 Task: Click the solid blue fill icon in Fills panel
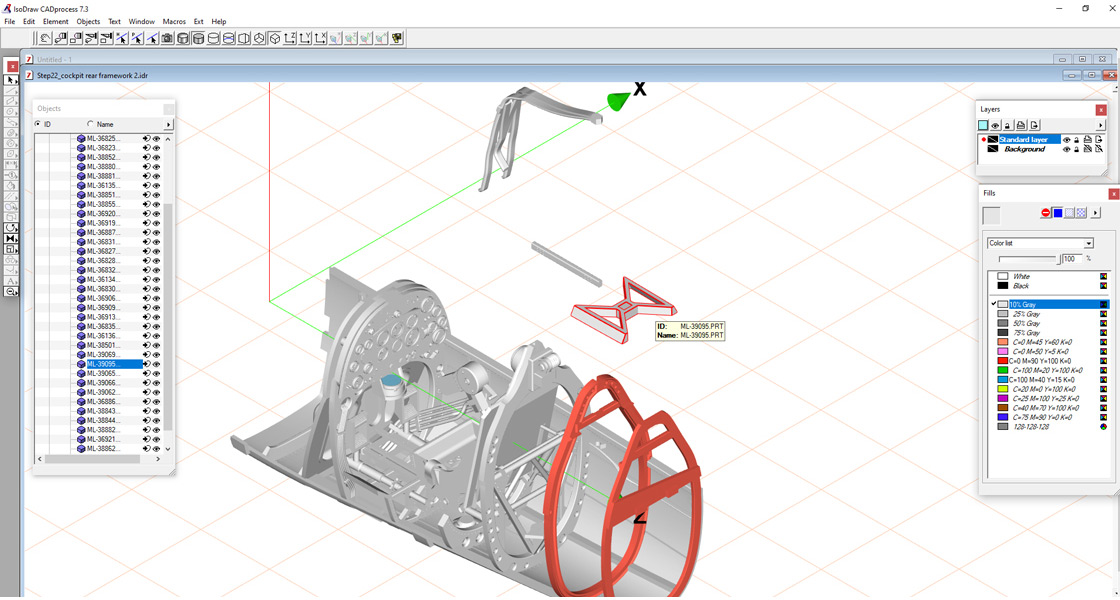click(x=1058, y=213)
